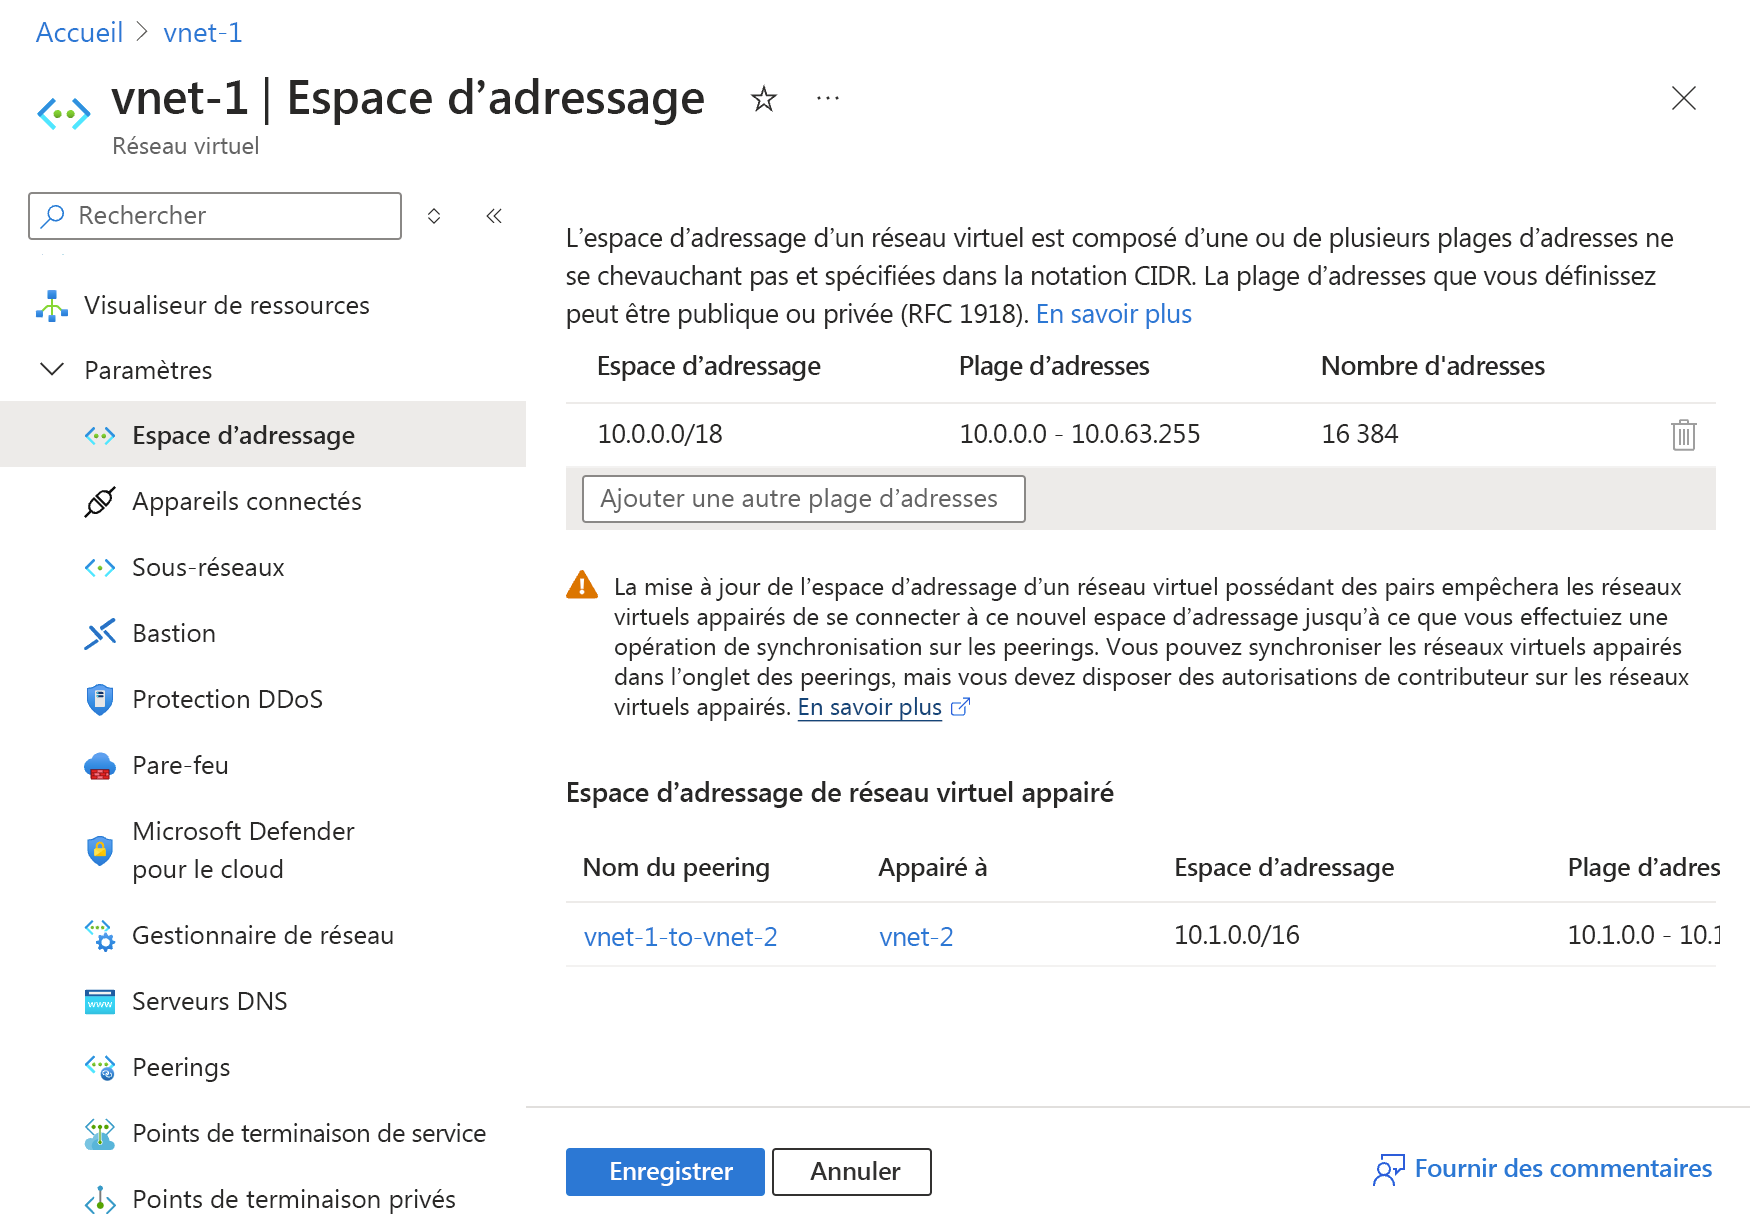Select the Pare-feu icon
The width and height of the screenshot is (1750, 1232).
[100, 765]
